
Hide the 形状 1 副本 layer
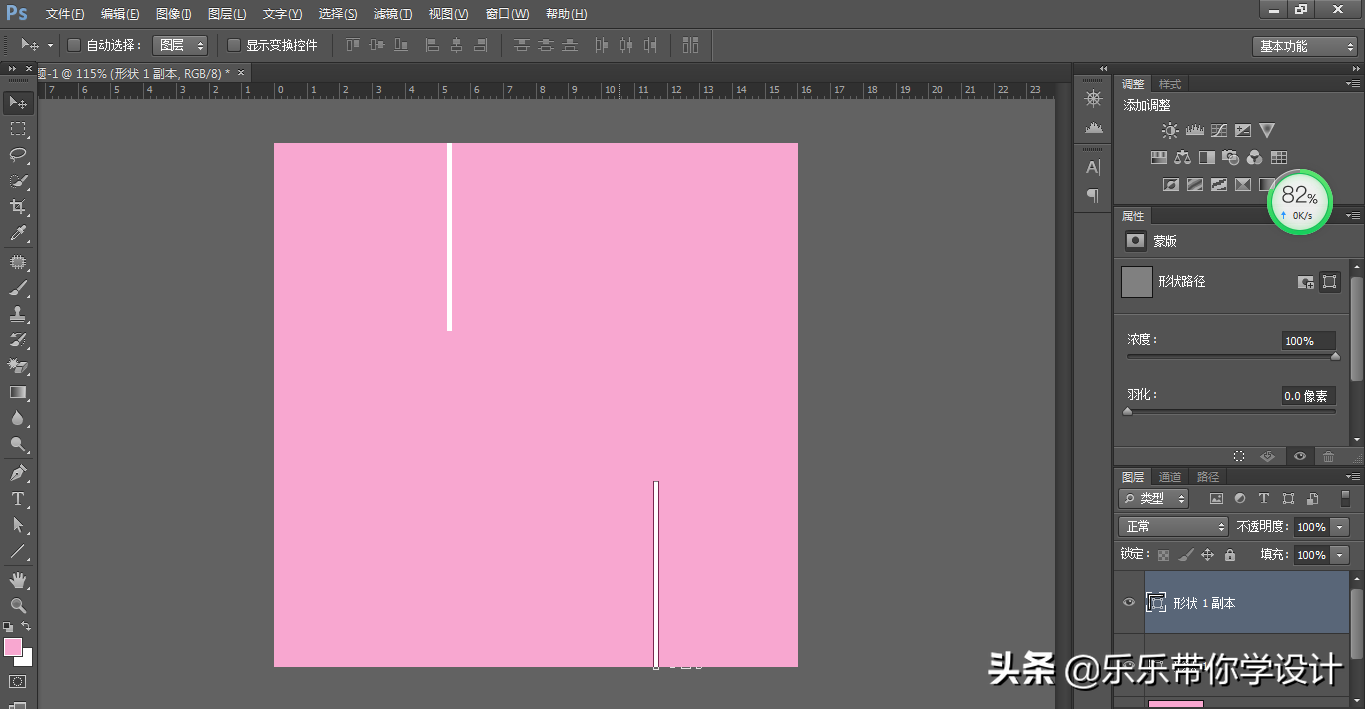(x=1129, y=603)
